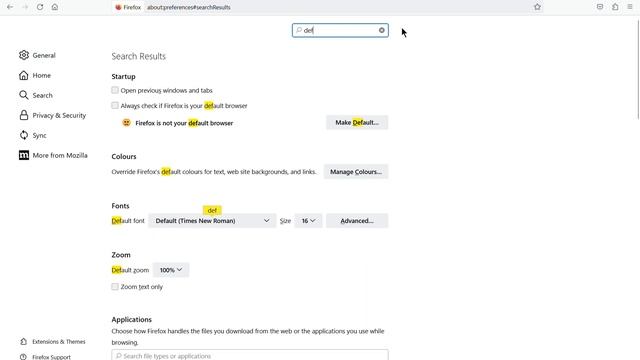Click the Find in Settings search field
Viewport: 640px width, 360px height.
(340, 30)
